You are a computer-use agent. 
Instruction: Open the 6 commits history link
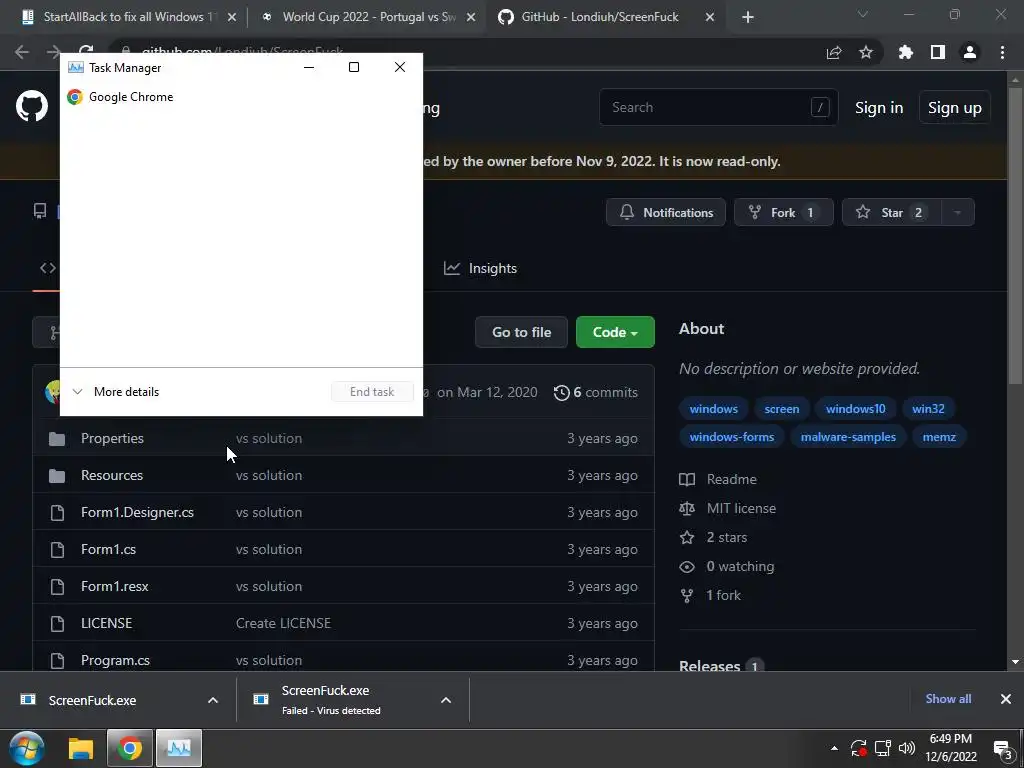(596, 392)
